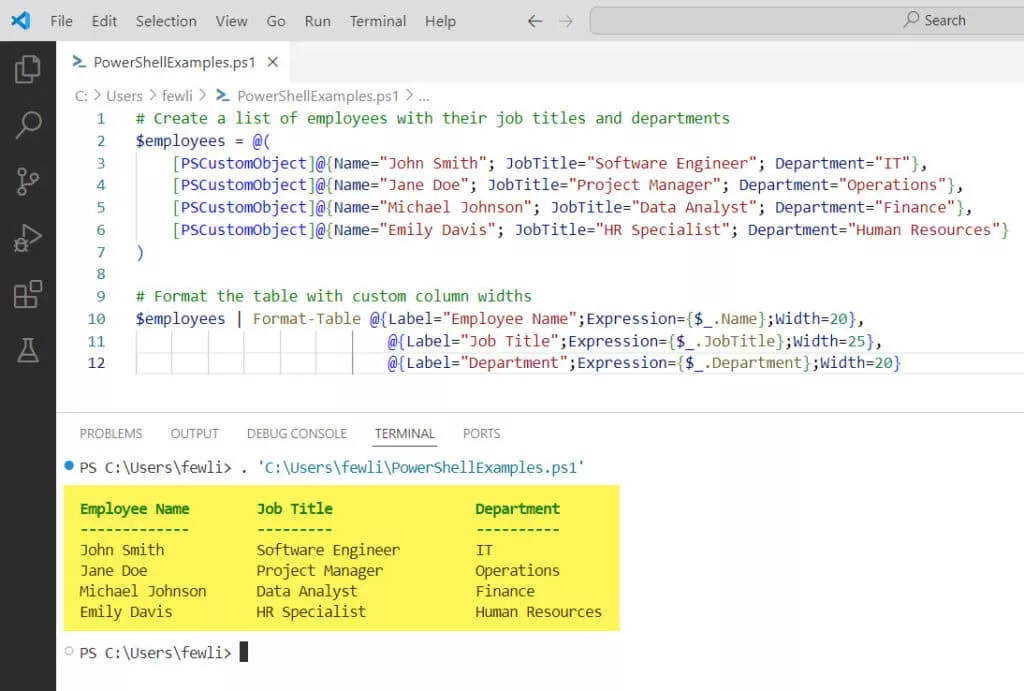
Task: Open the File menu
Action: pyautogui.click(x=61, y=21)
